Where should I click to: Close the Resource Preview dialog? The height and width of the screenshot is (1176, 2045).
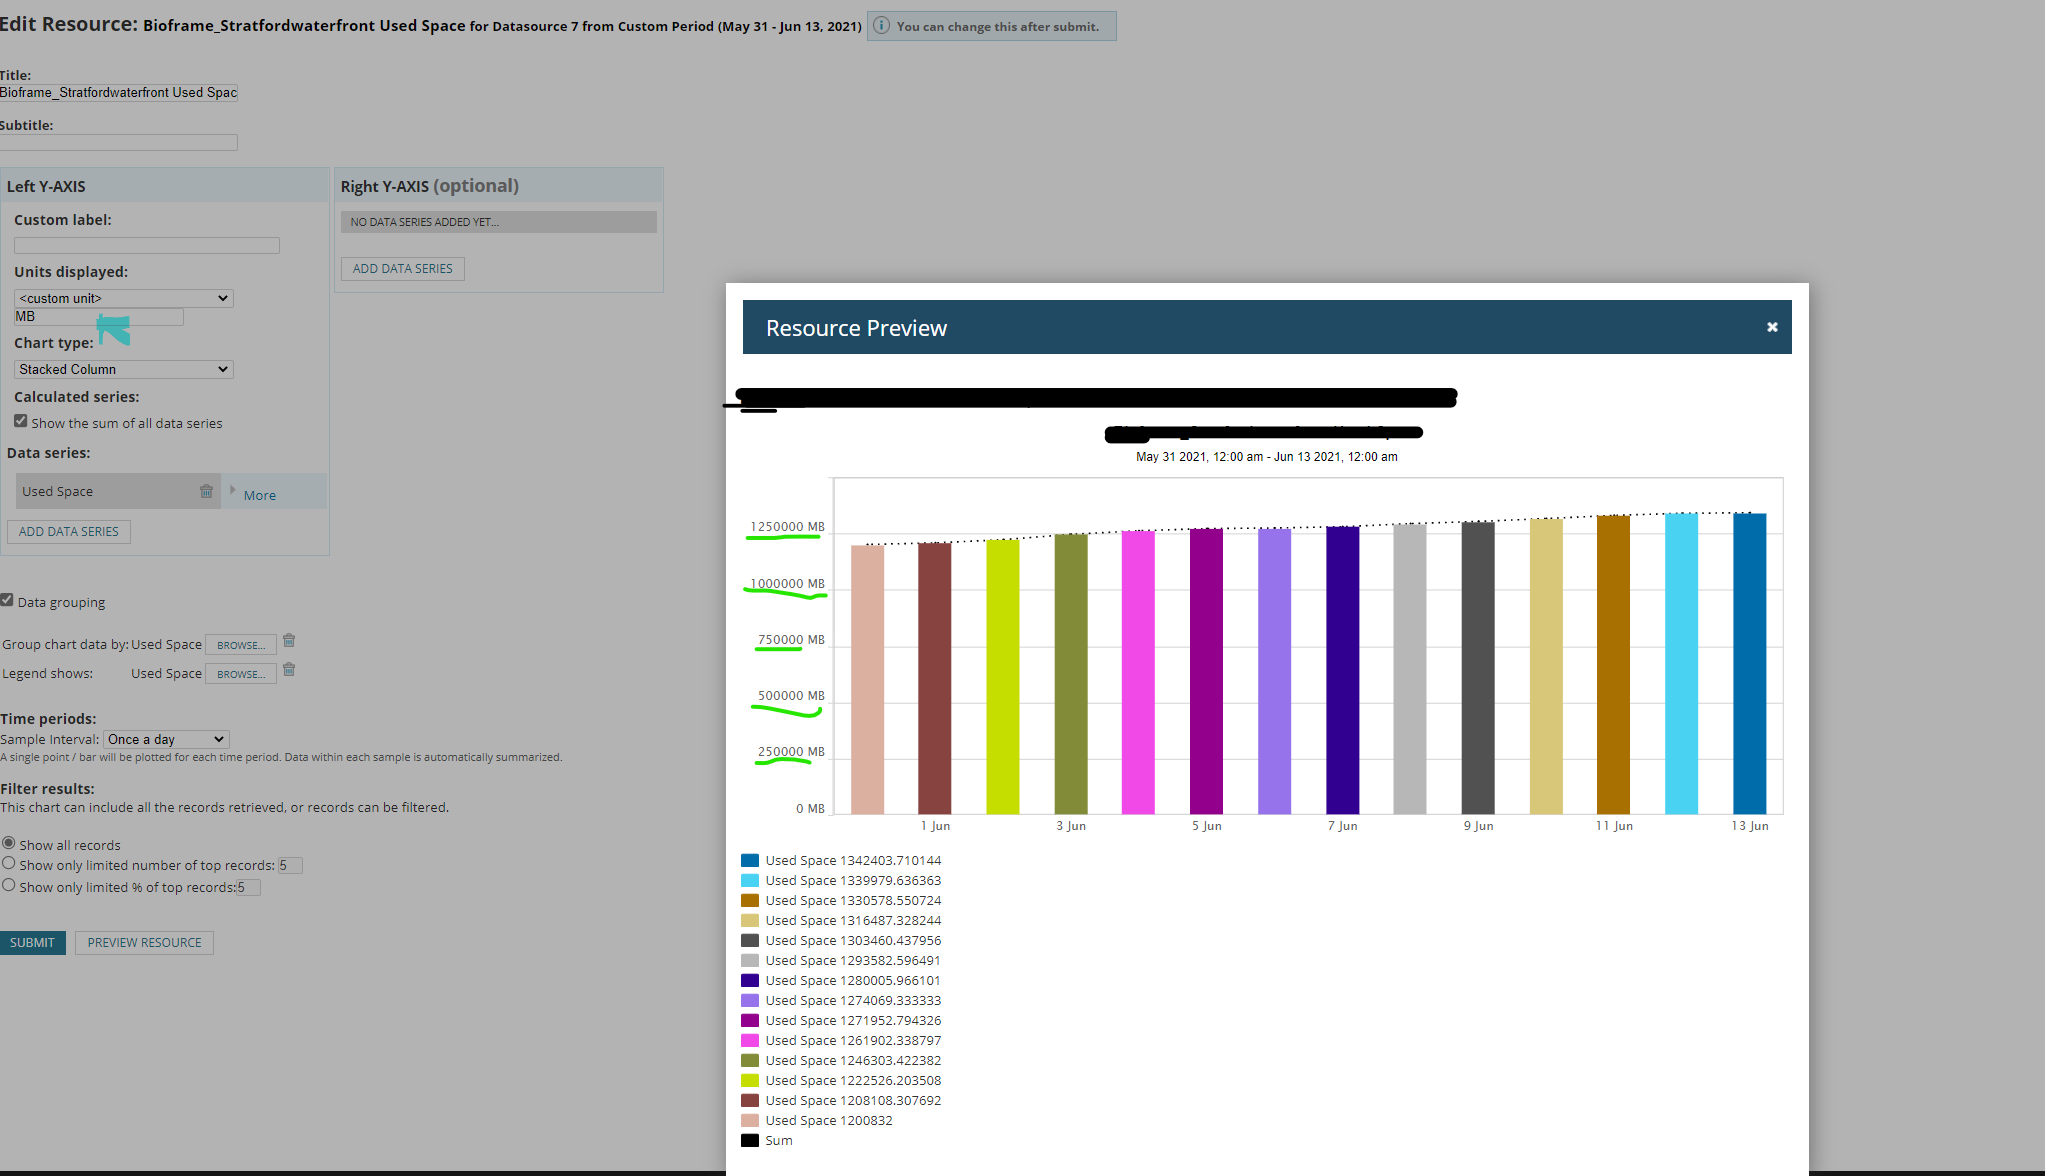pyautogui.click(x=1772, y=327)
